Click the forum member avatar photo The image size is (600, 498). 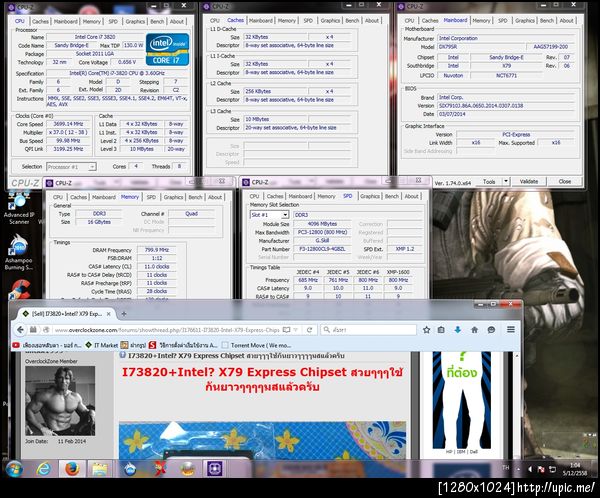(60, 401)
